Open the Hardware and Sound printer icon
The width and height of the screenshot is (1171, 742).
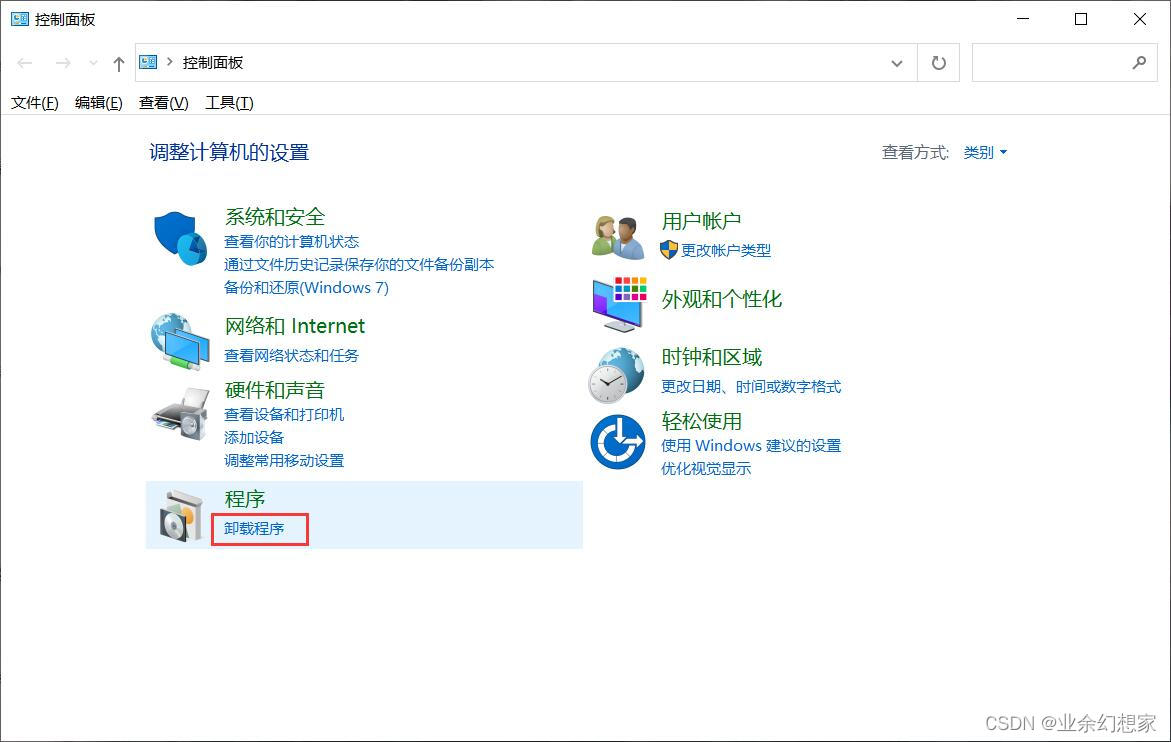pos(181,414)
